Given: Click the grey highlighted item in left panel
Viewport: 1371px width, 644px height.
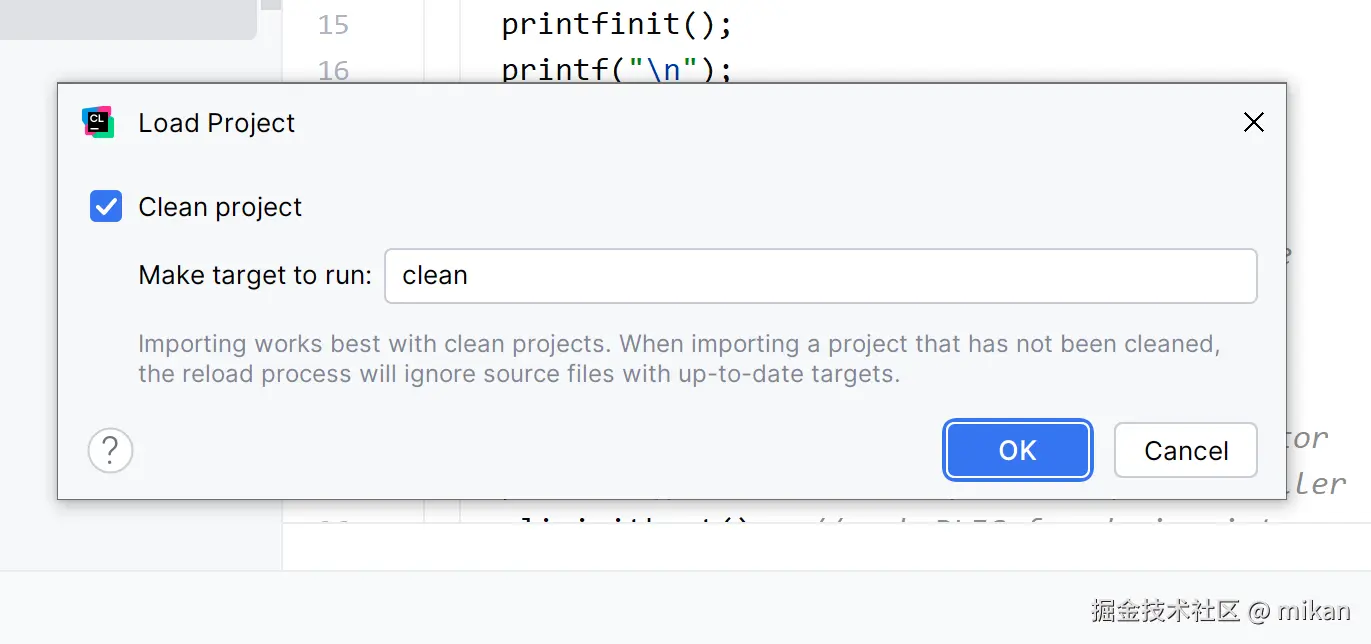Looking at the screenshot, I should (128, 20).
